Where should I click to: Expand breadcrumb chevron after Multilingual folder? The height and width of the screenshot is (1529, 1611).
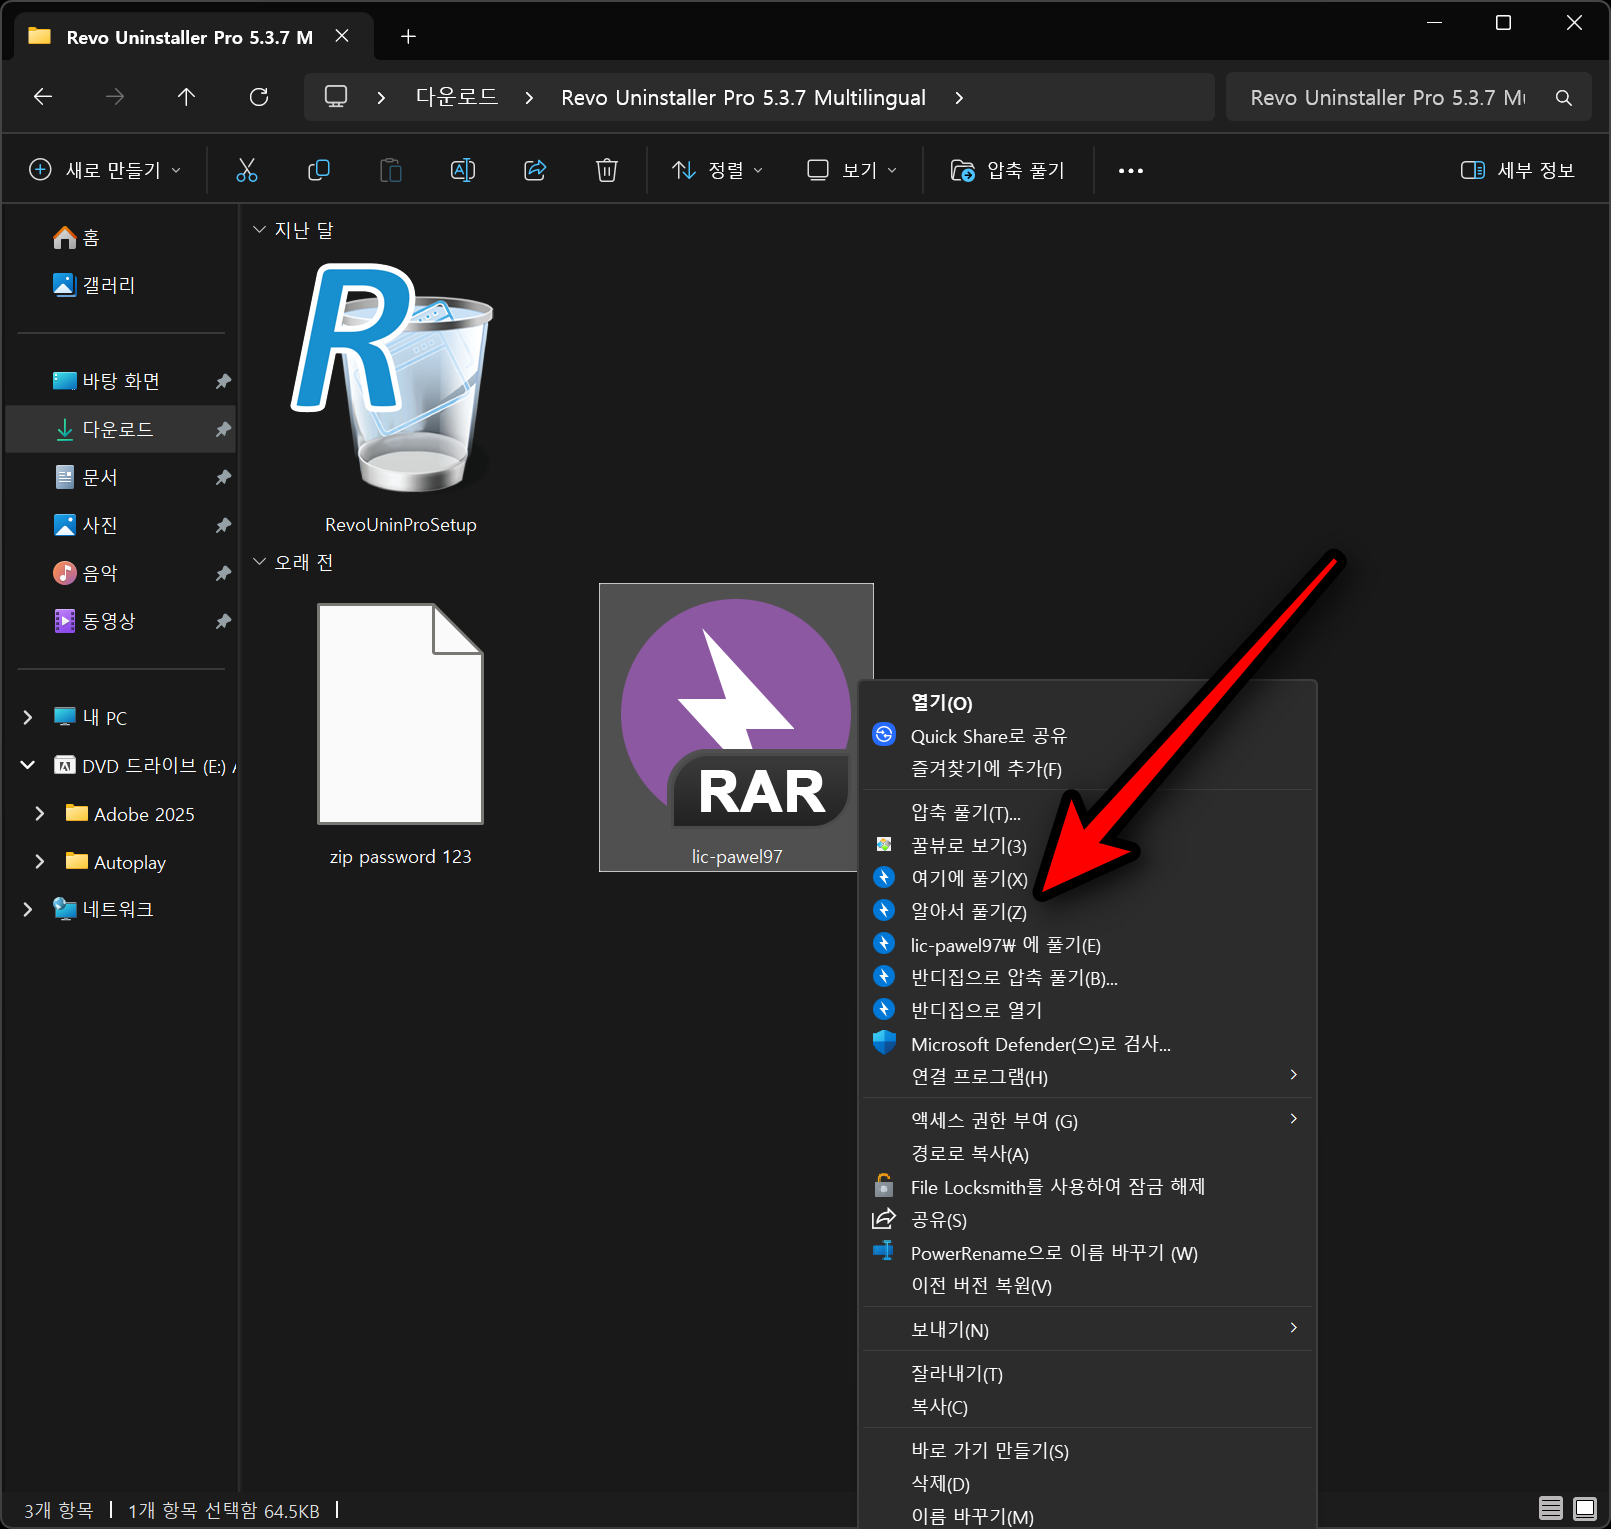(959, 98)
